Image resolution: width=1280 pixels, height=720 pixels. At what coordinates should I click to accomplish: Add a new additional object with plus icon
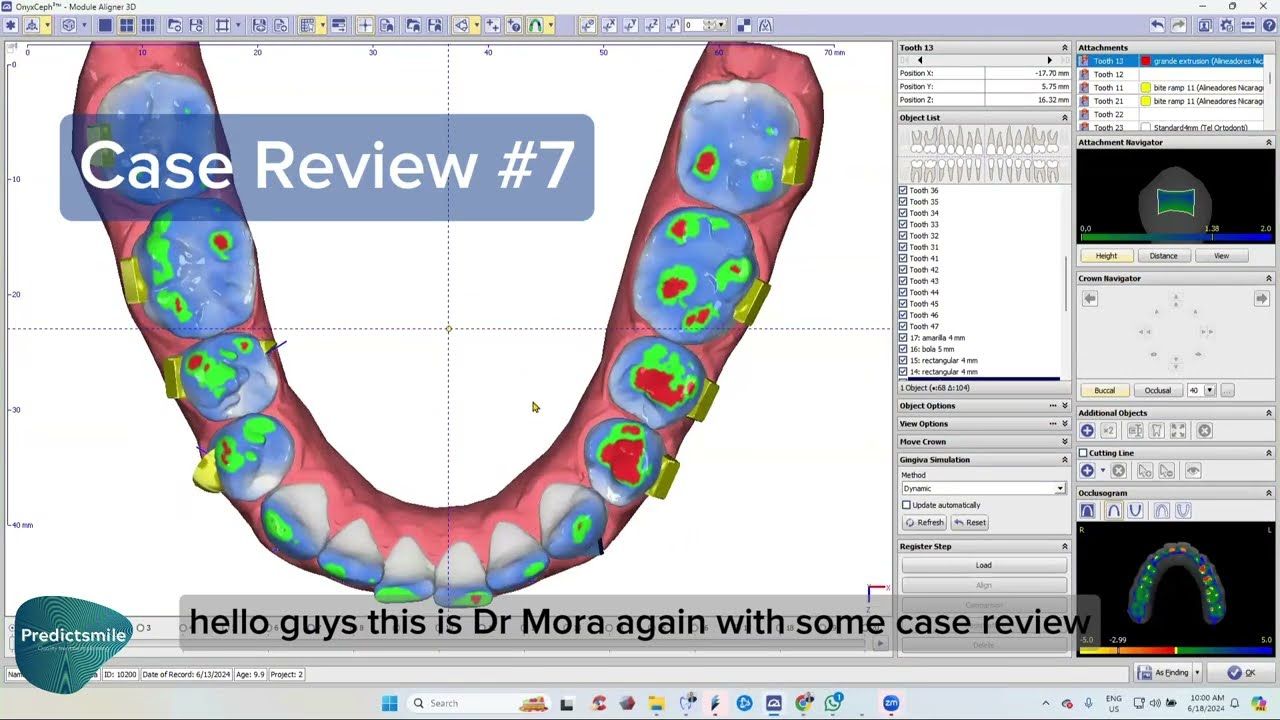click(x=1087, y=431)
